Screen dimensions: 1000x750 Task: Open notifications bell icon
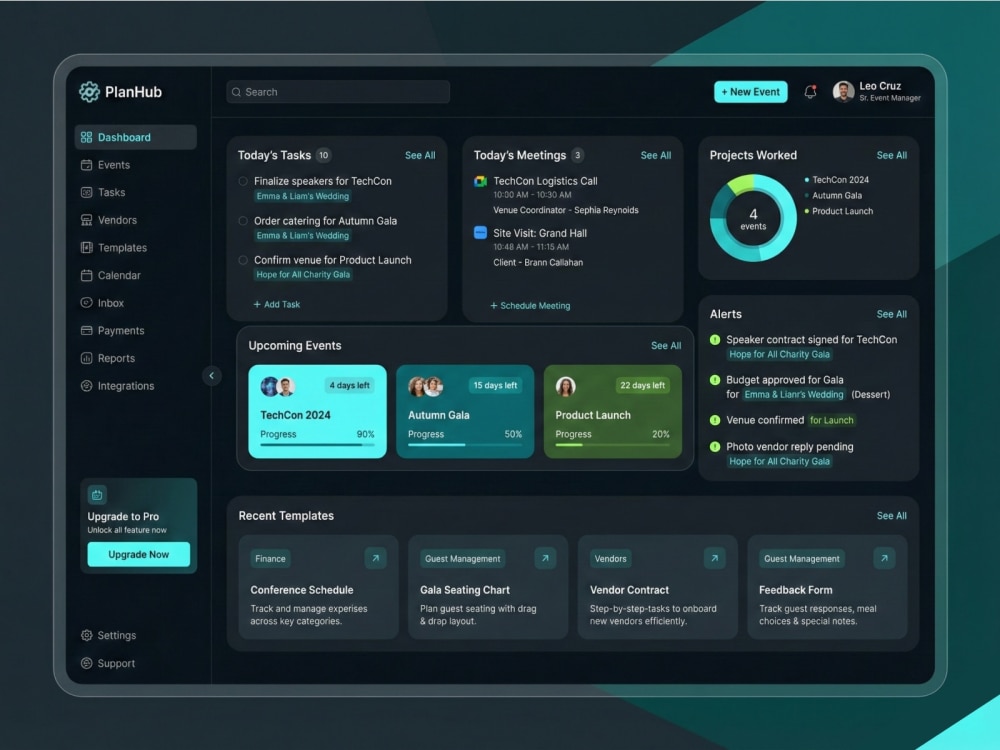click(x=811, y=92)
